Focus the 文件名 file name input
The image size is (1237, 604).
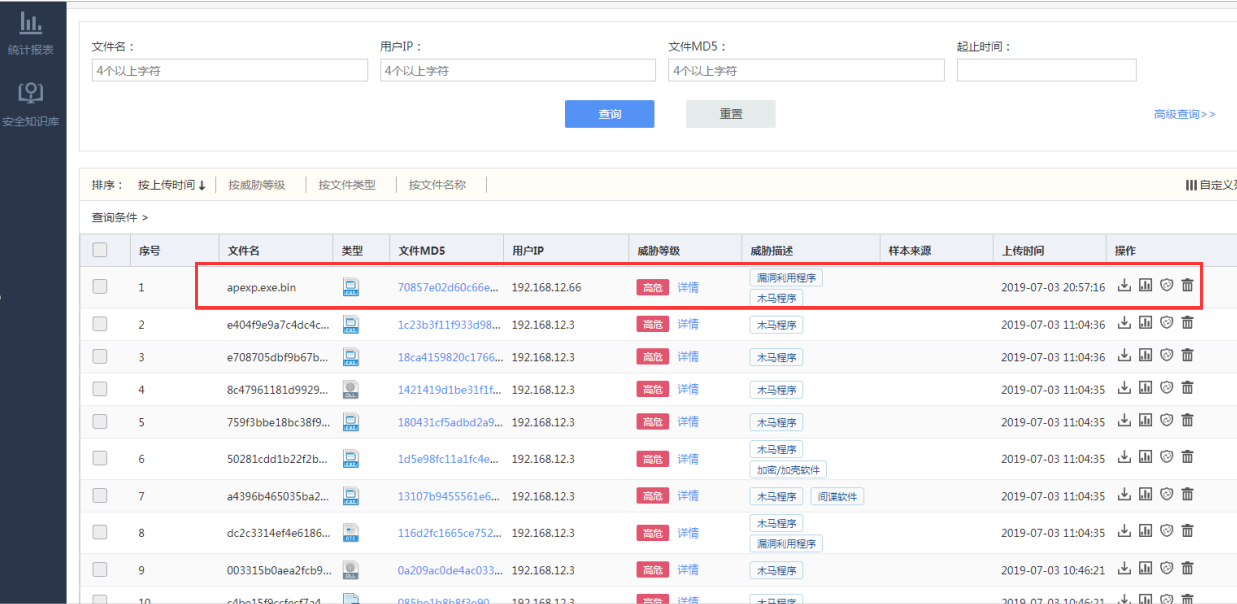230,70
